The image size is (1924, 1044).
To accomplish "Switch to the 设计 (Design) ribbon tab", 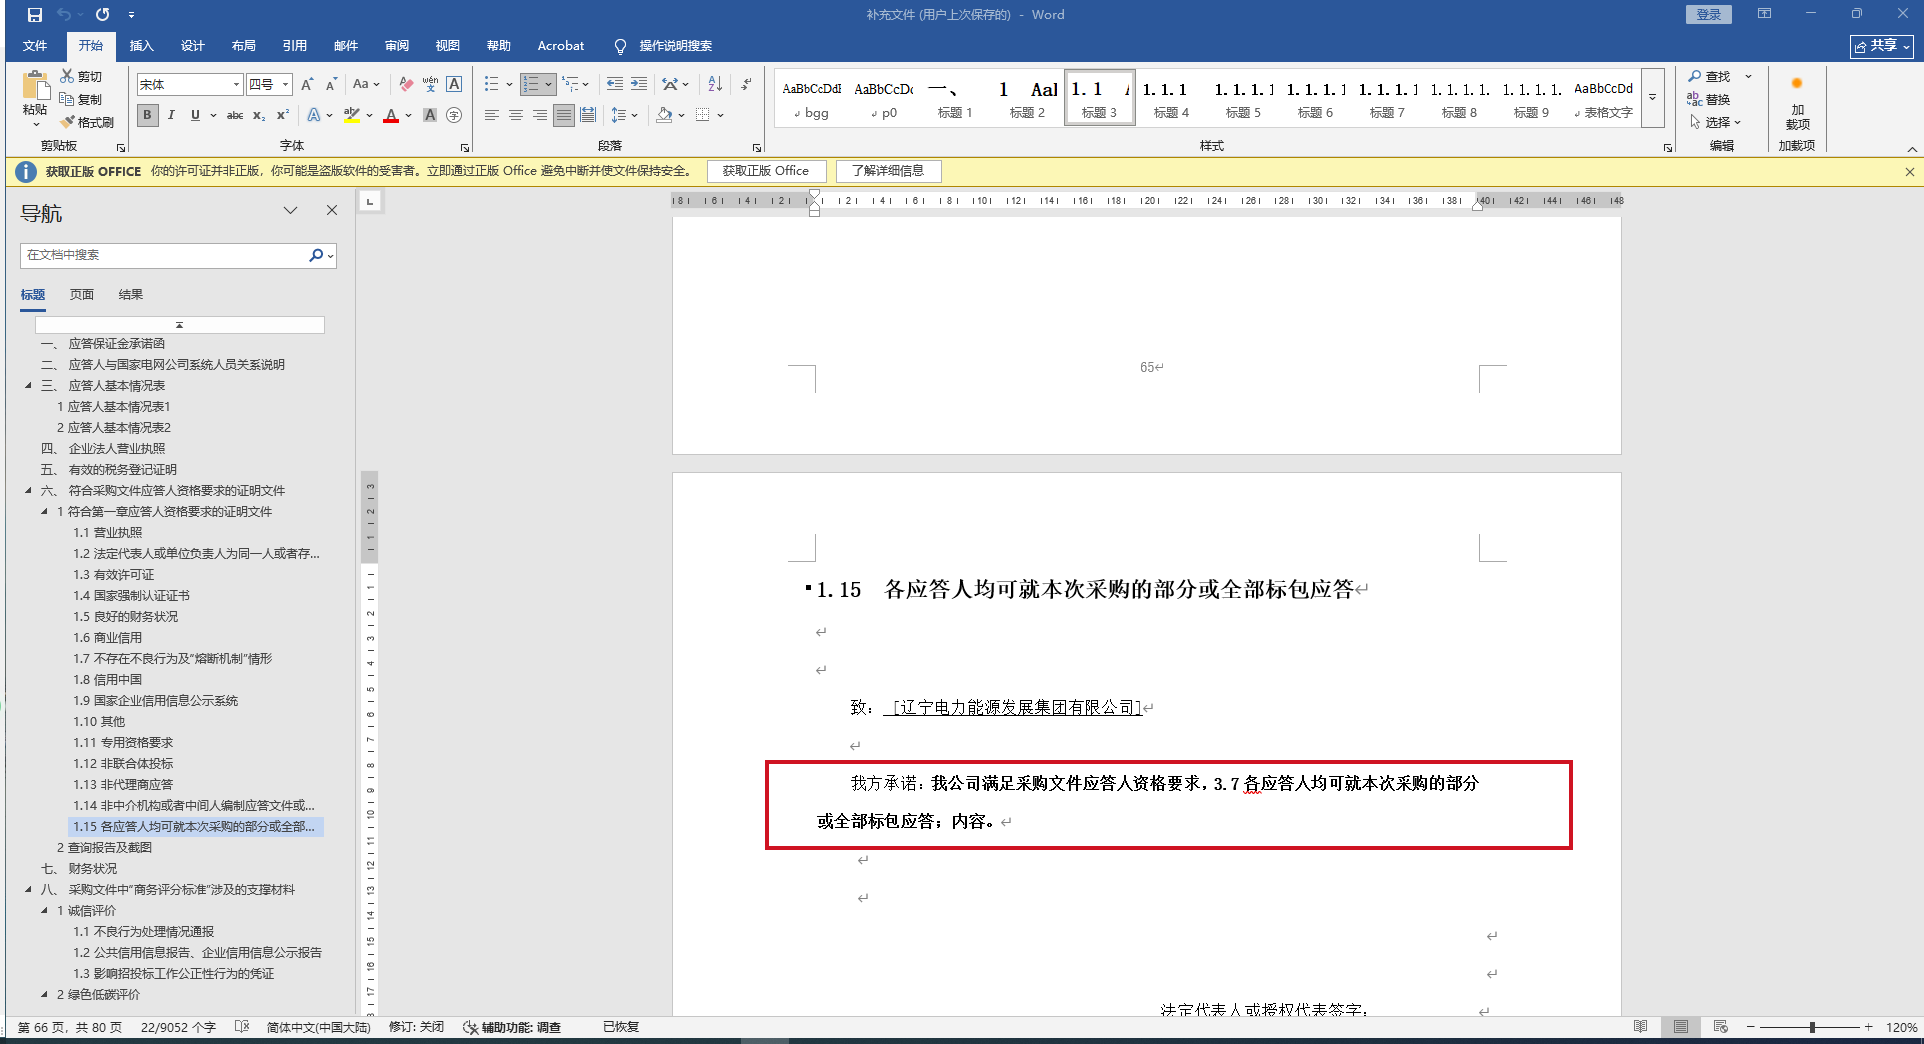I will (193, 46).
